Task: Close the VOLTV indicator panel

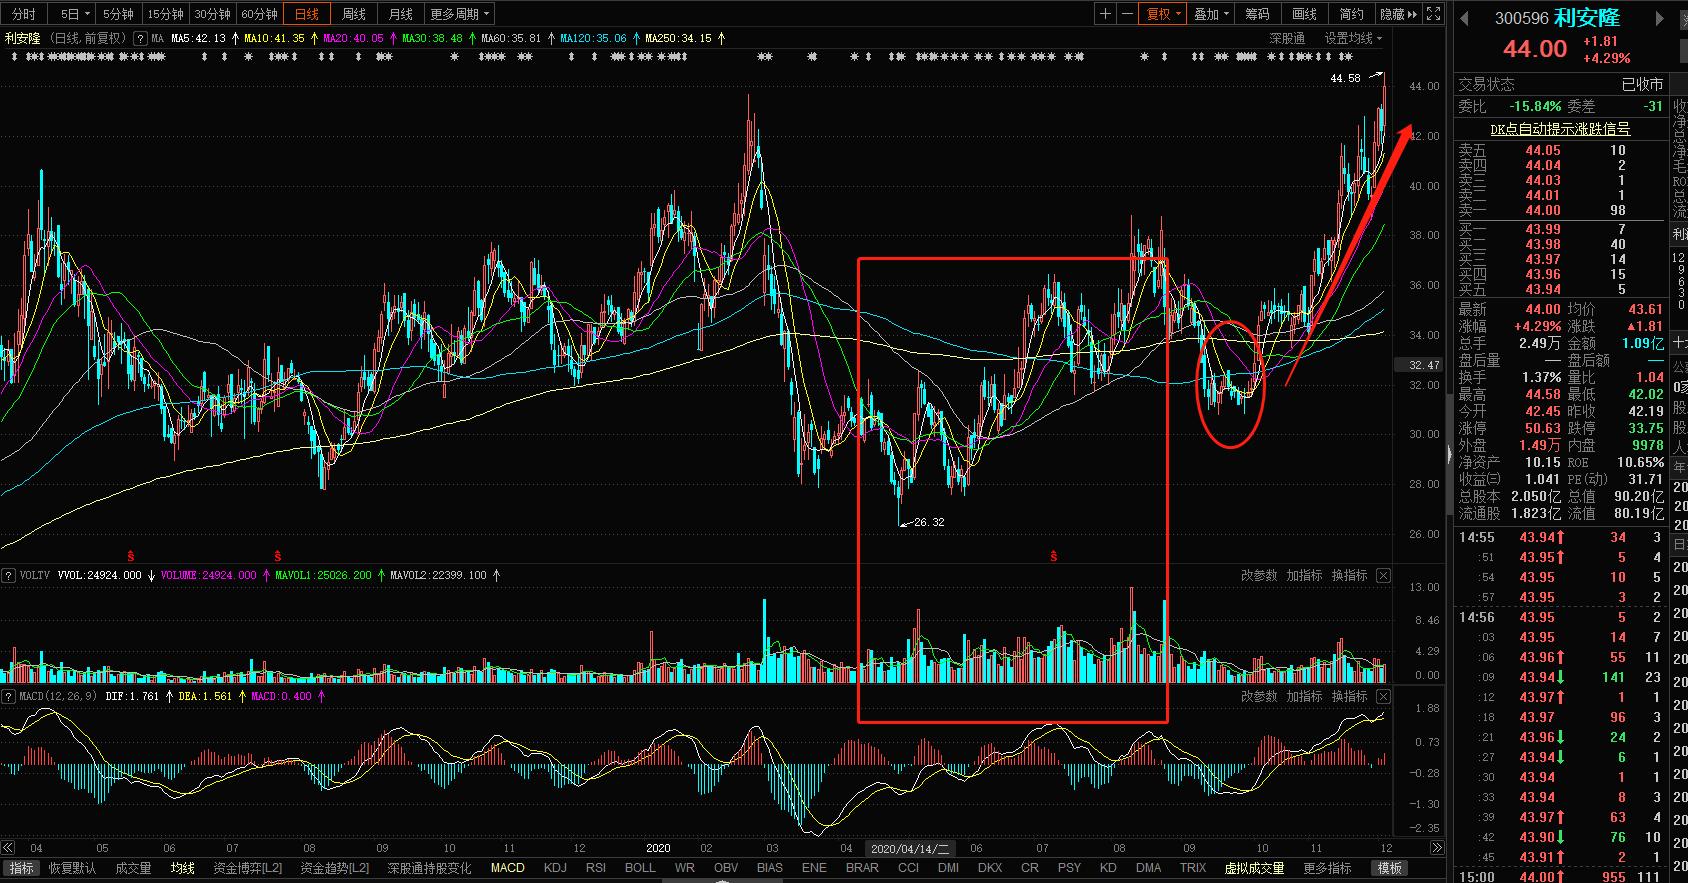Action: pyautogui.click(x=1383, y=575)
